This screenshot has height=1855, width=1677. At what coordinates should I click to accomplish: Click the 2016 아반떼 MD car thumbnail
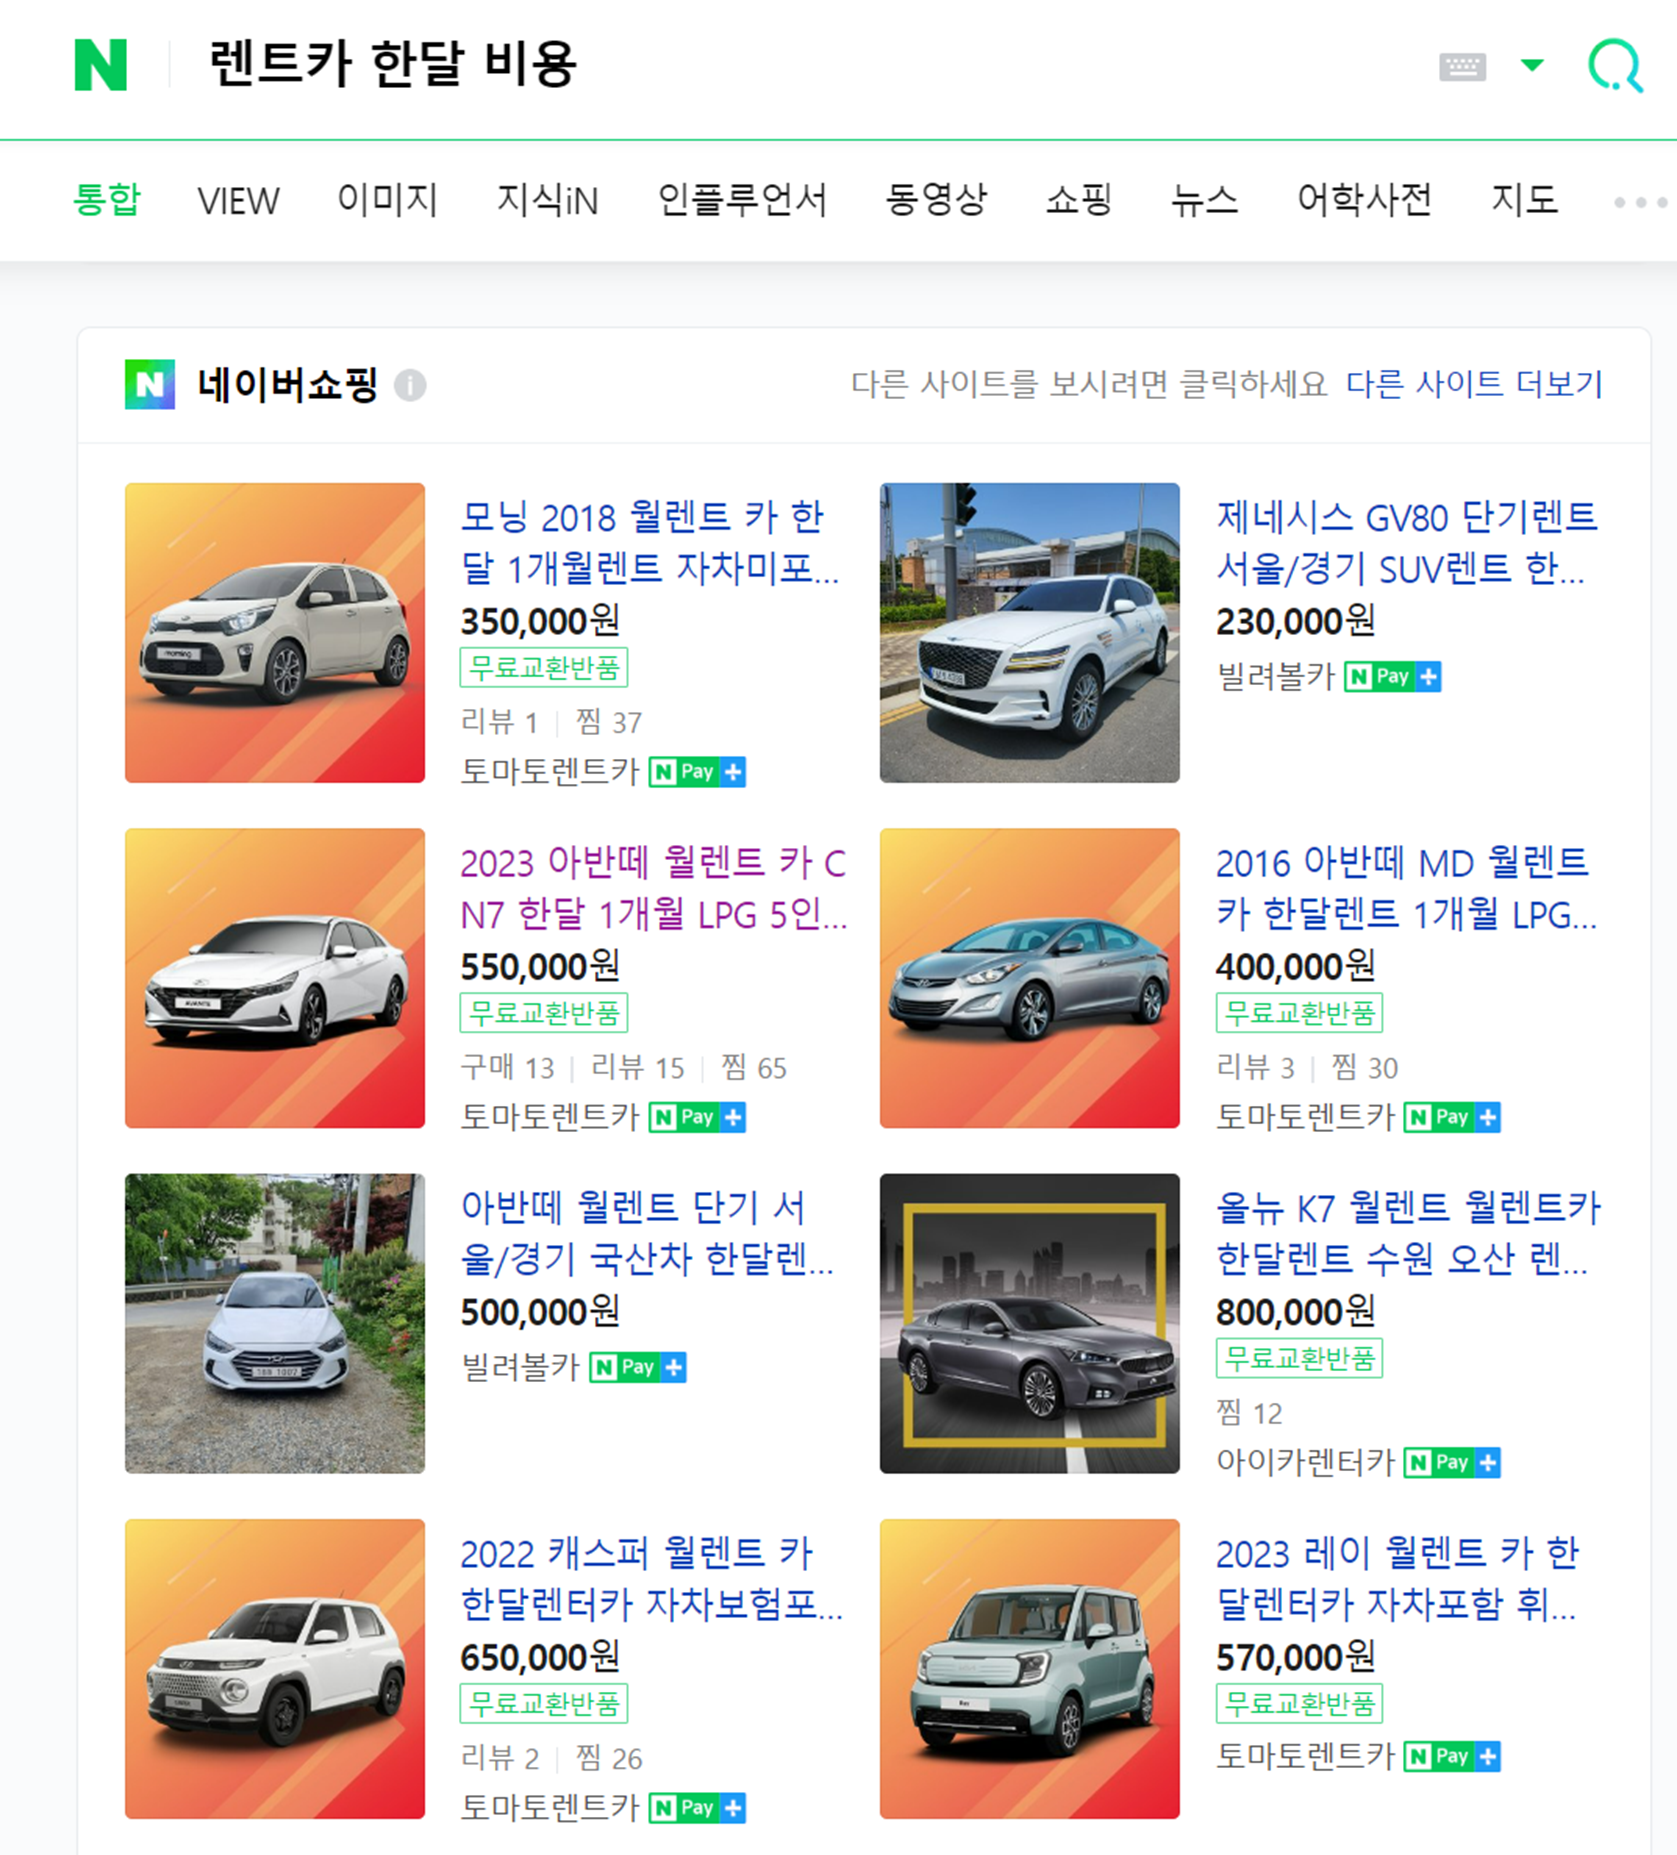1030,978
